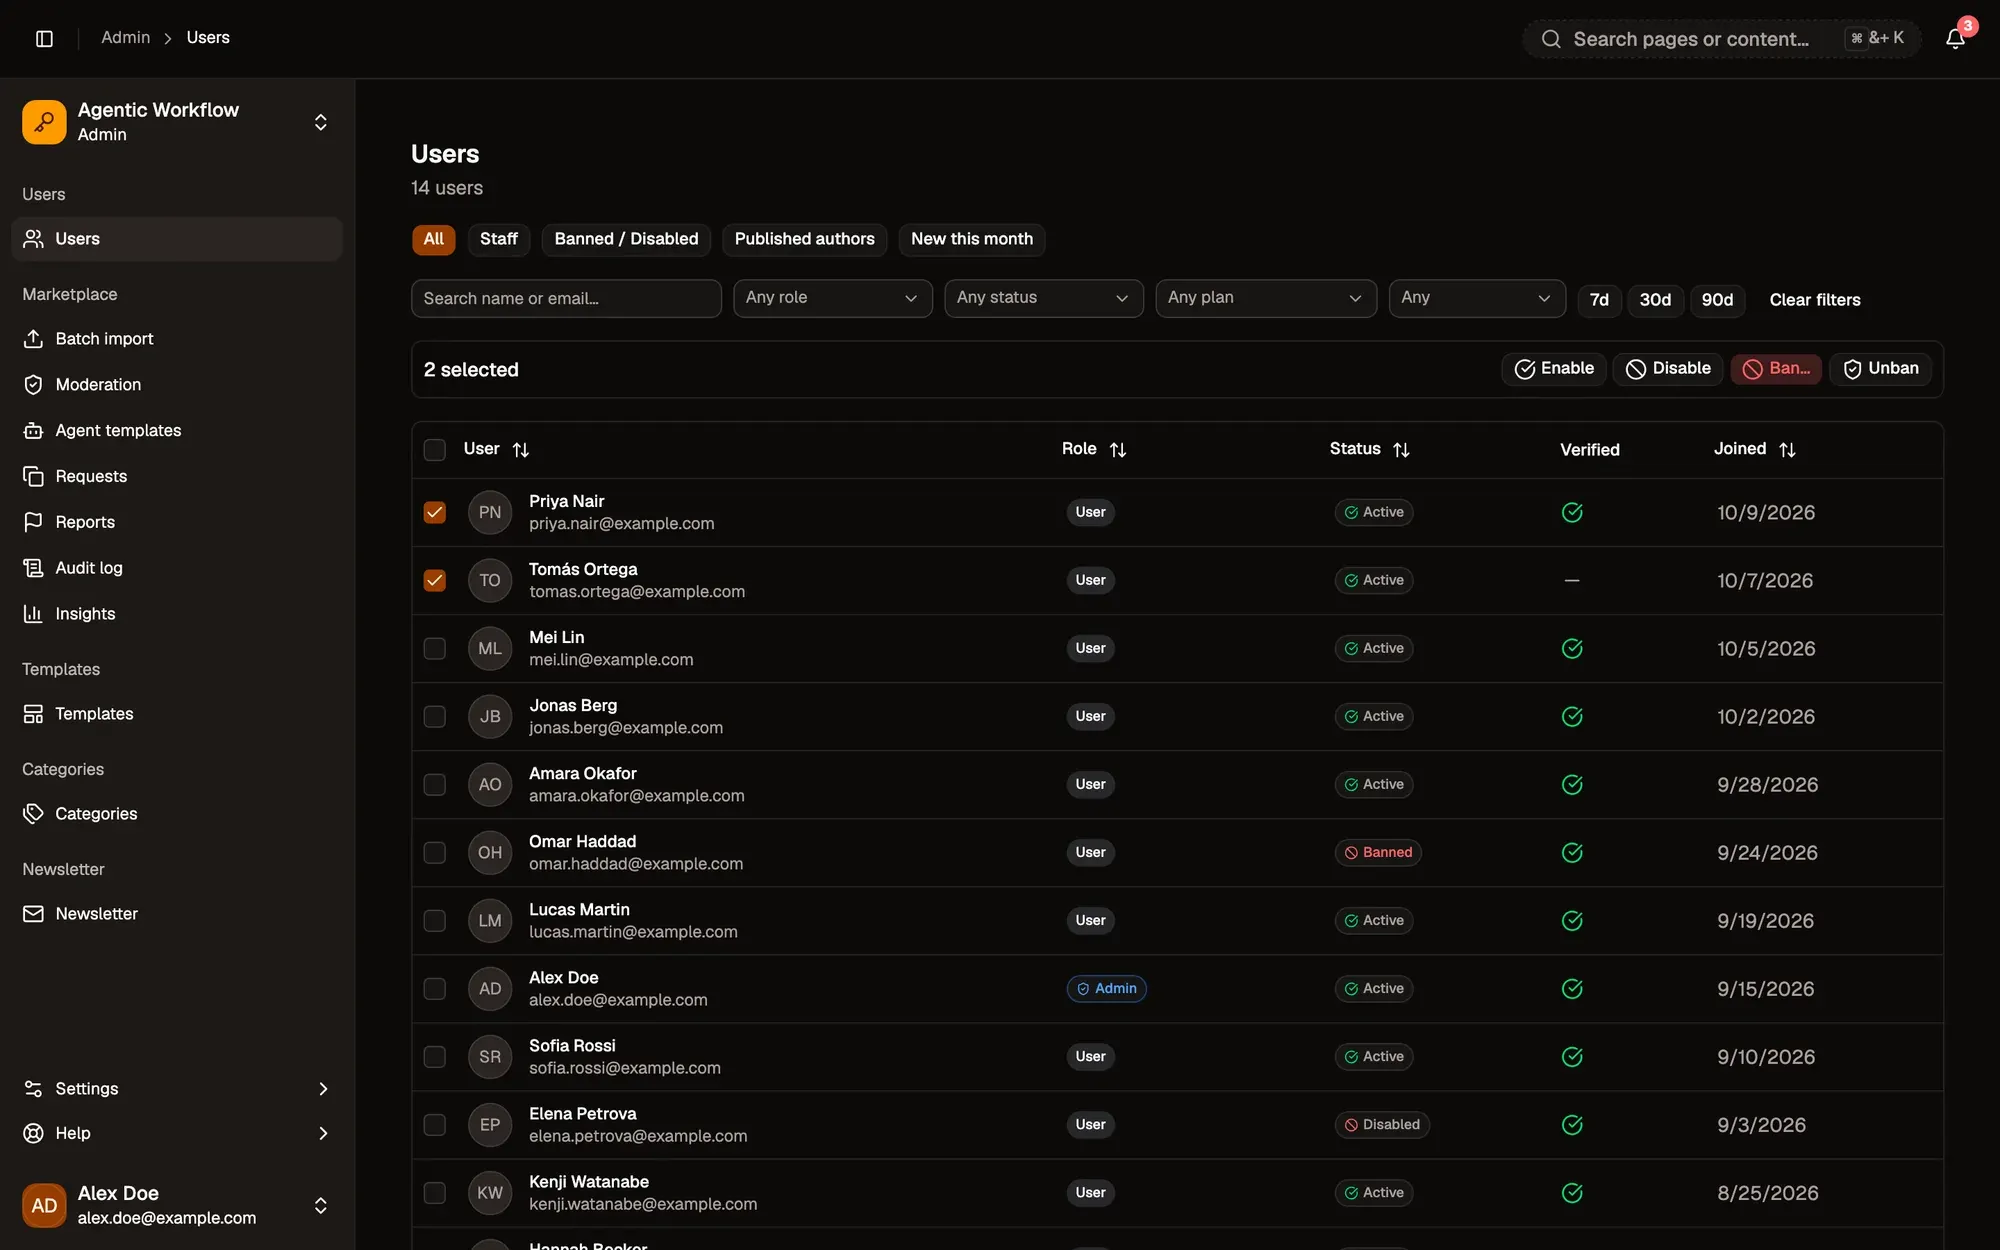Check Elena Petrova's row checkbox
This screenshot has height=1250, width=2000.
tap(434, 1124)
